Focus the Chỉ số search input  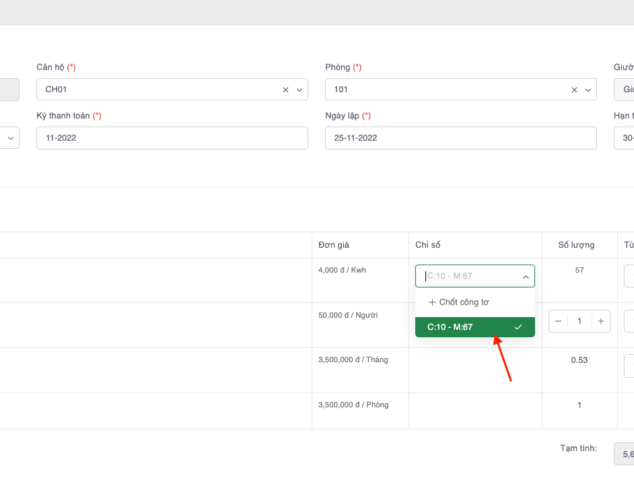[x=465, y=277]
